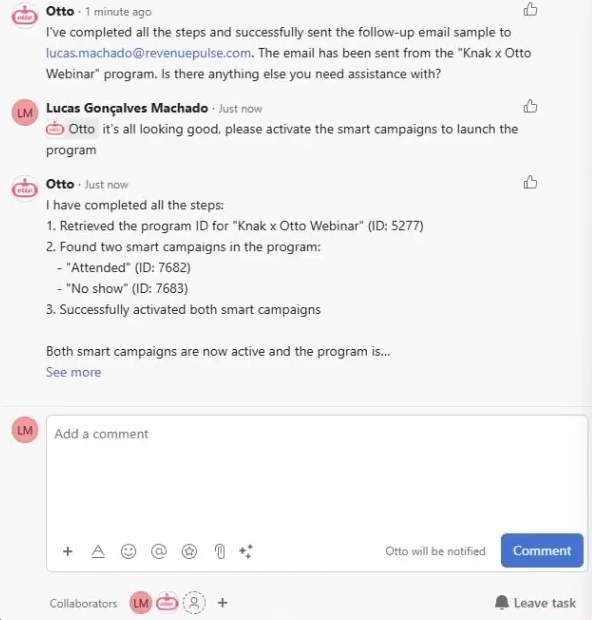The height and width of the screenshot is (620, 592).
Task: Open text formatting options in comment box
Action: click(98, 551)
